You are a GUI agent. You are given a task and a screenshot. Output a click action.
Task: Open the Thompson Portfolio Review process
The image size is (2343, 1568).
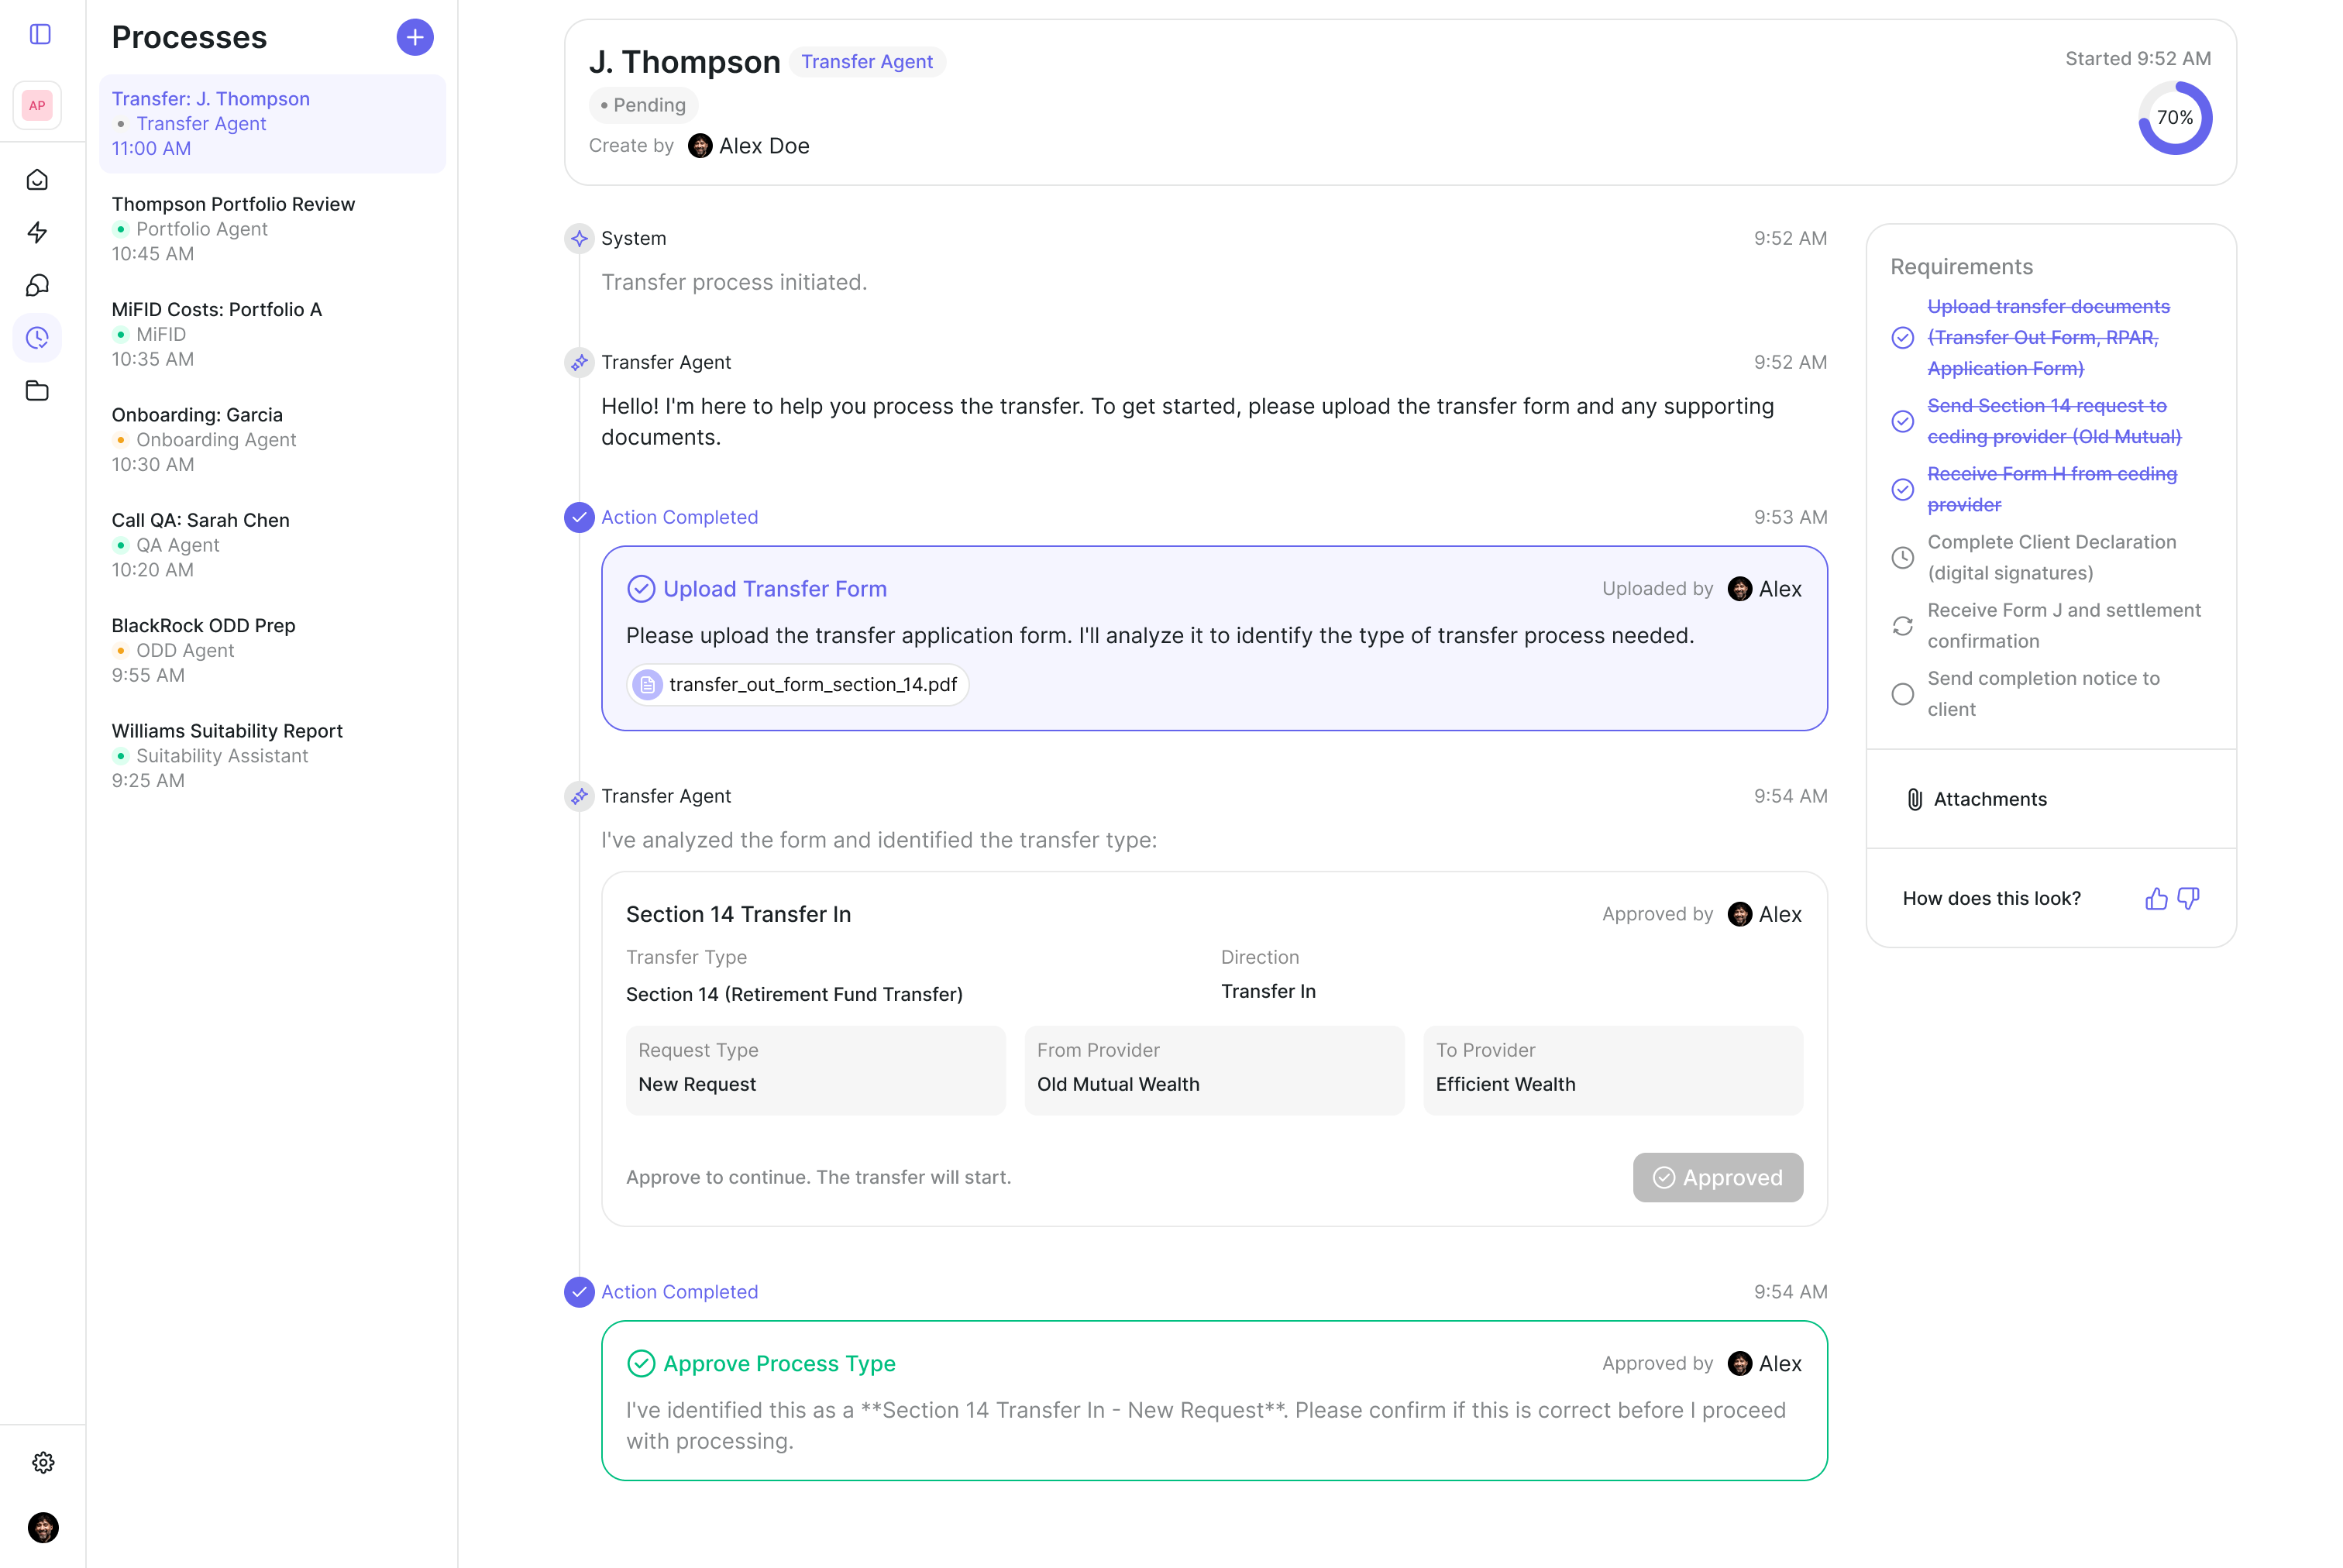272,229
